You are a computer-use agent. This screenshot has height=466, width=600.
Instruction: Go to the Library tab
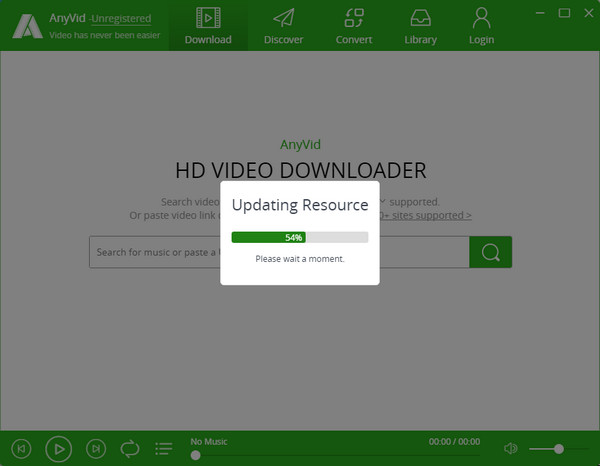[421, 26]
